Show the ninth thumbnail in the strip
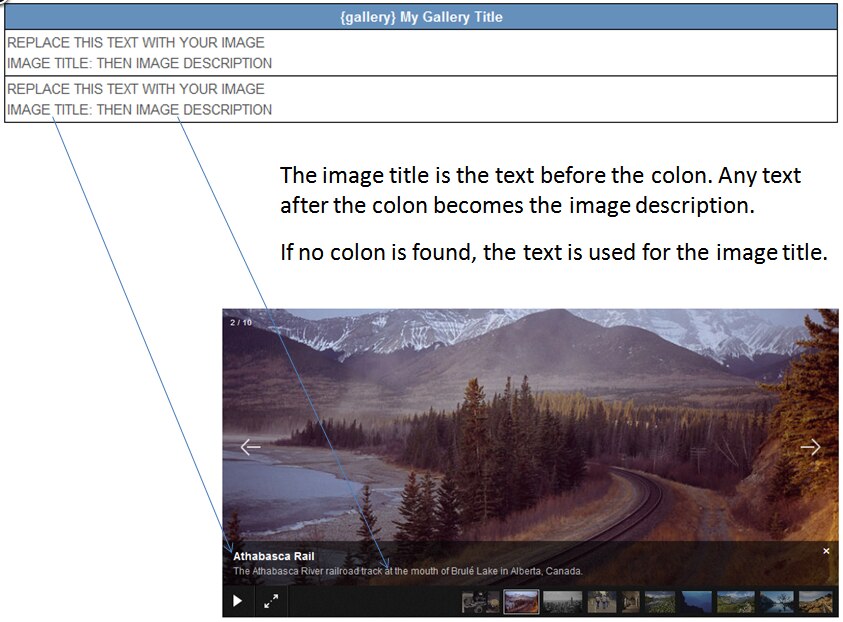The height and width of the screenshot is (622, 843). point(776,601)
